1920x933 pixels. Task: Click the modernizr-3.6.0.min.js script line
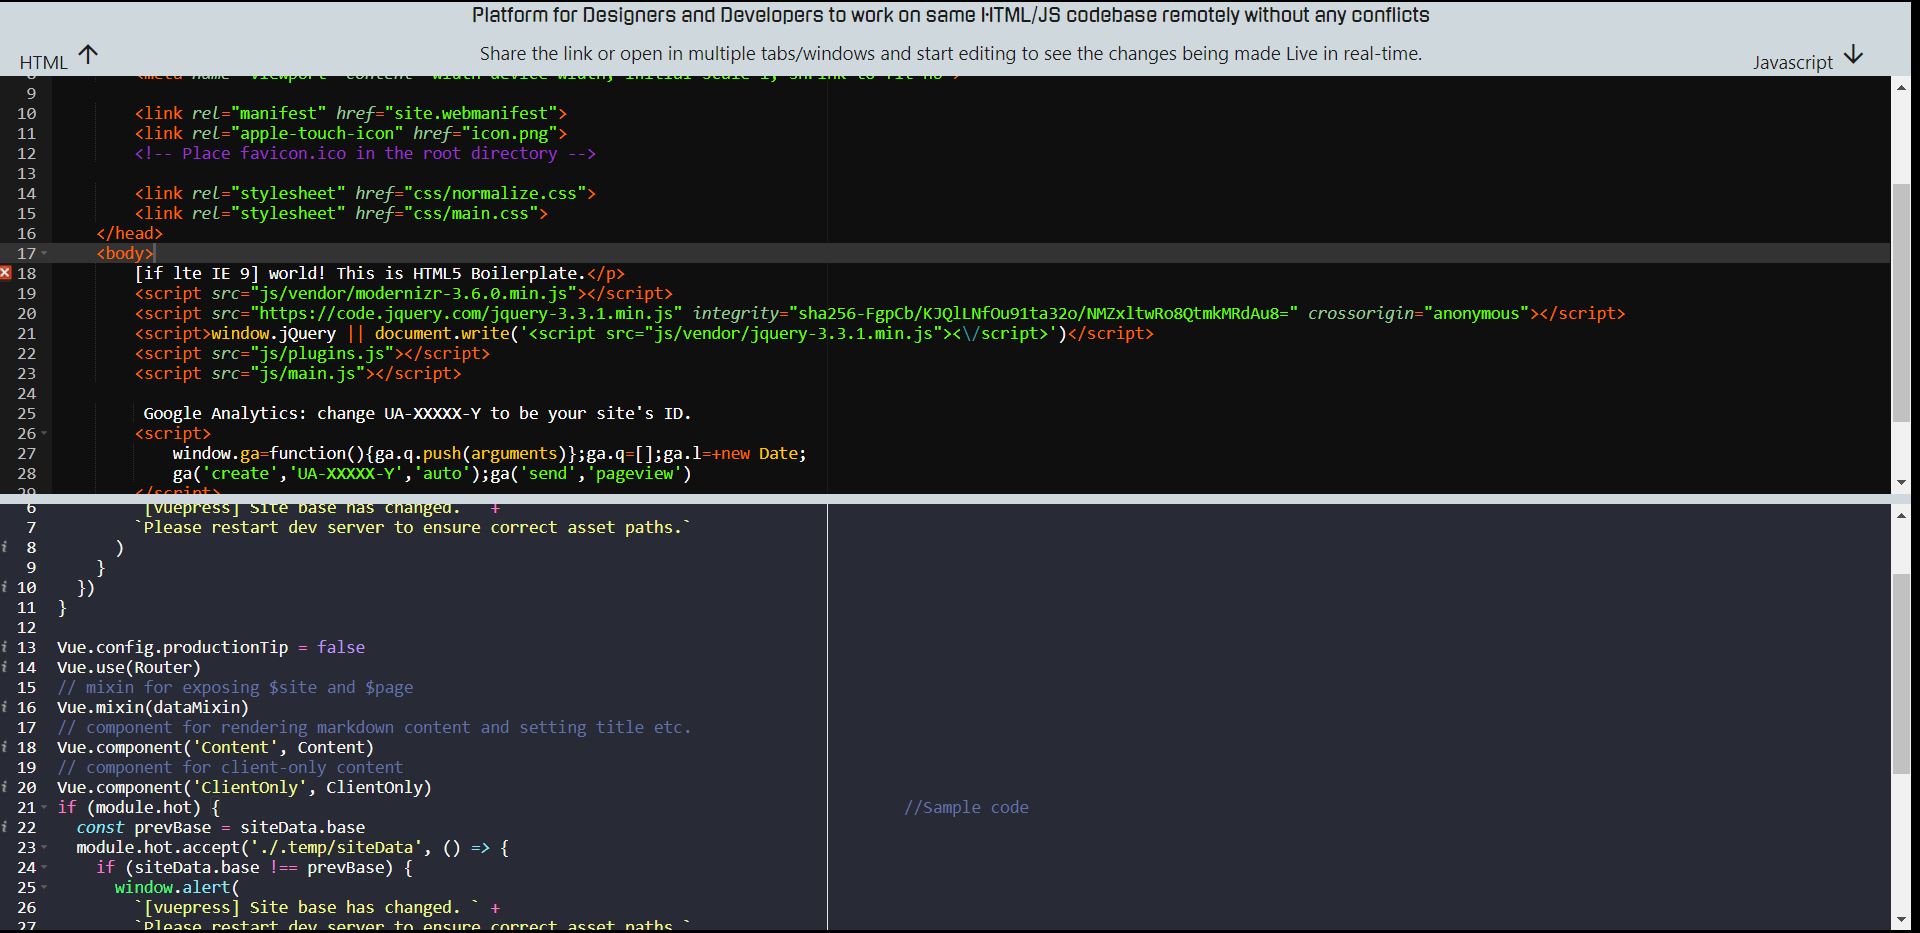click(404, 293)
